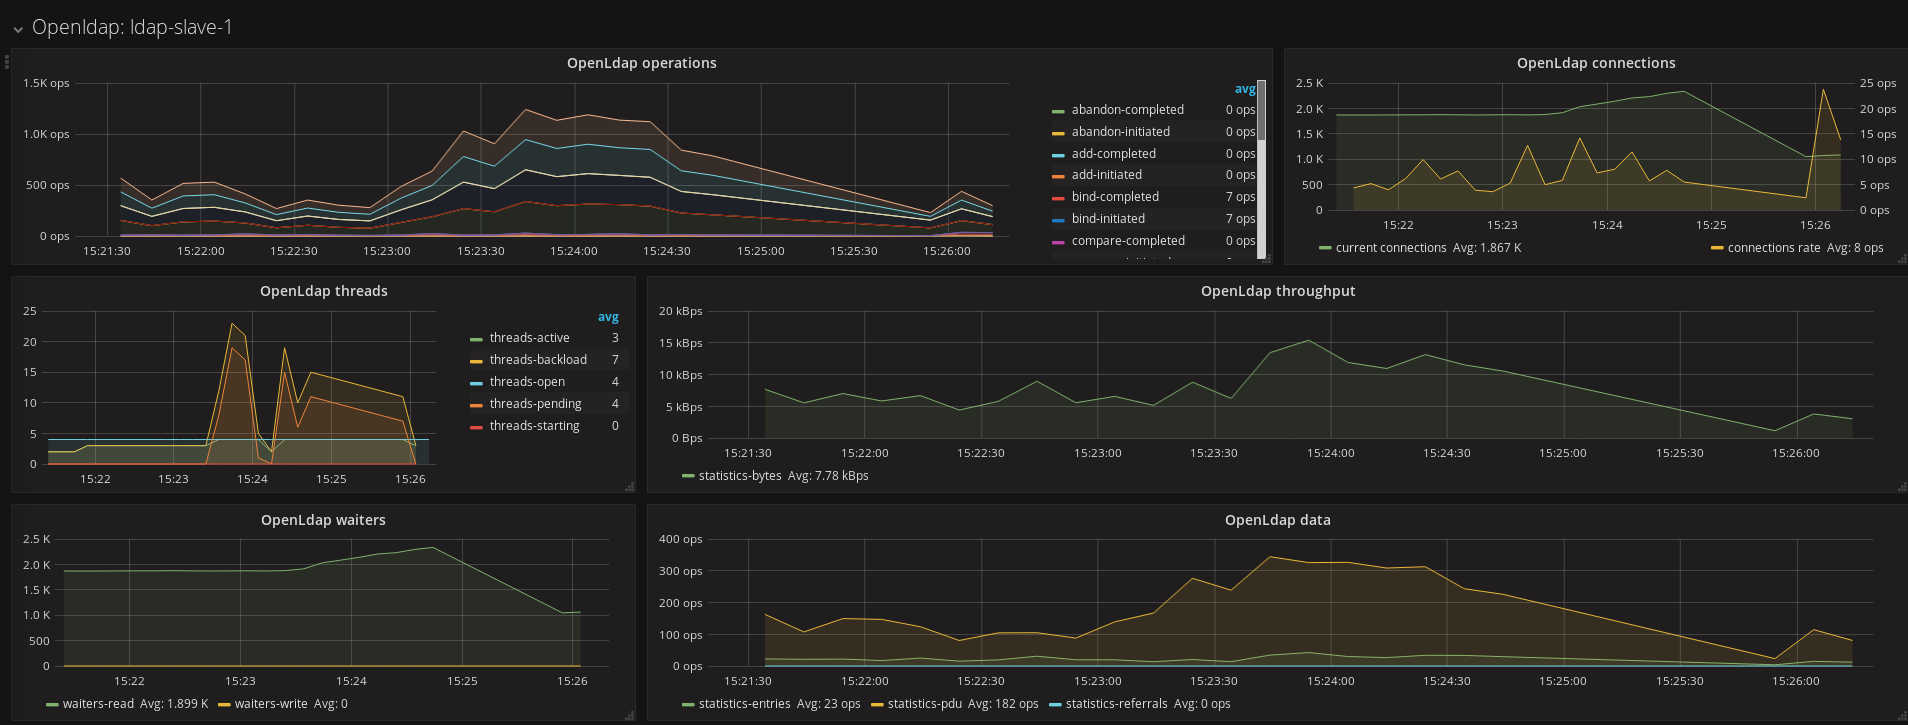Open the OpenLdap operations panel title menu
Viewport: 1908px width, 725px height.
click(x=641, y=63)
